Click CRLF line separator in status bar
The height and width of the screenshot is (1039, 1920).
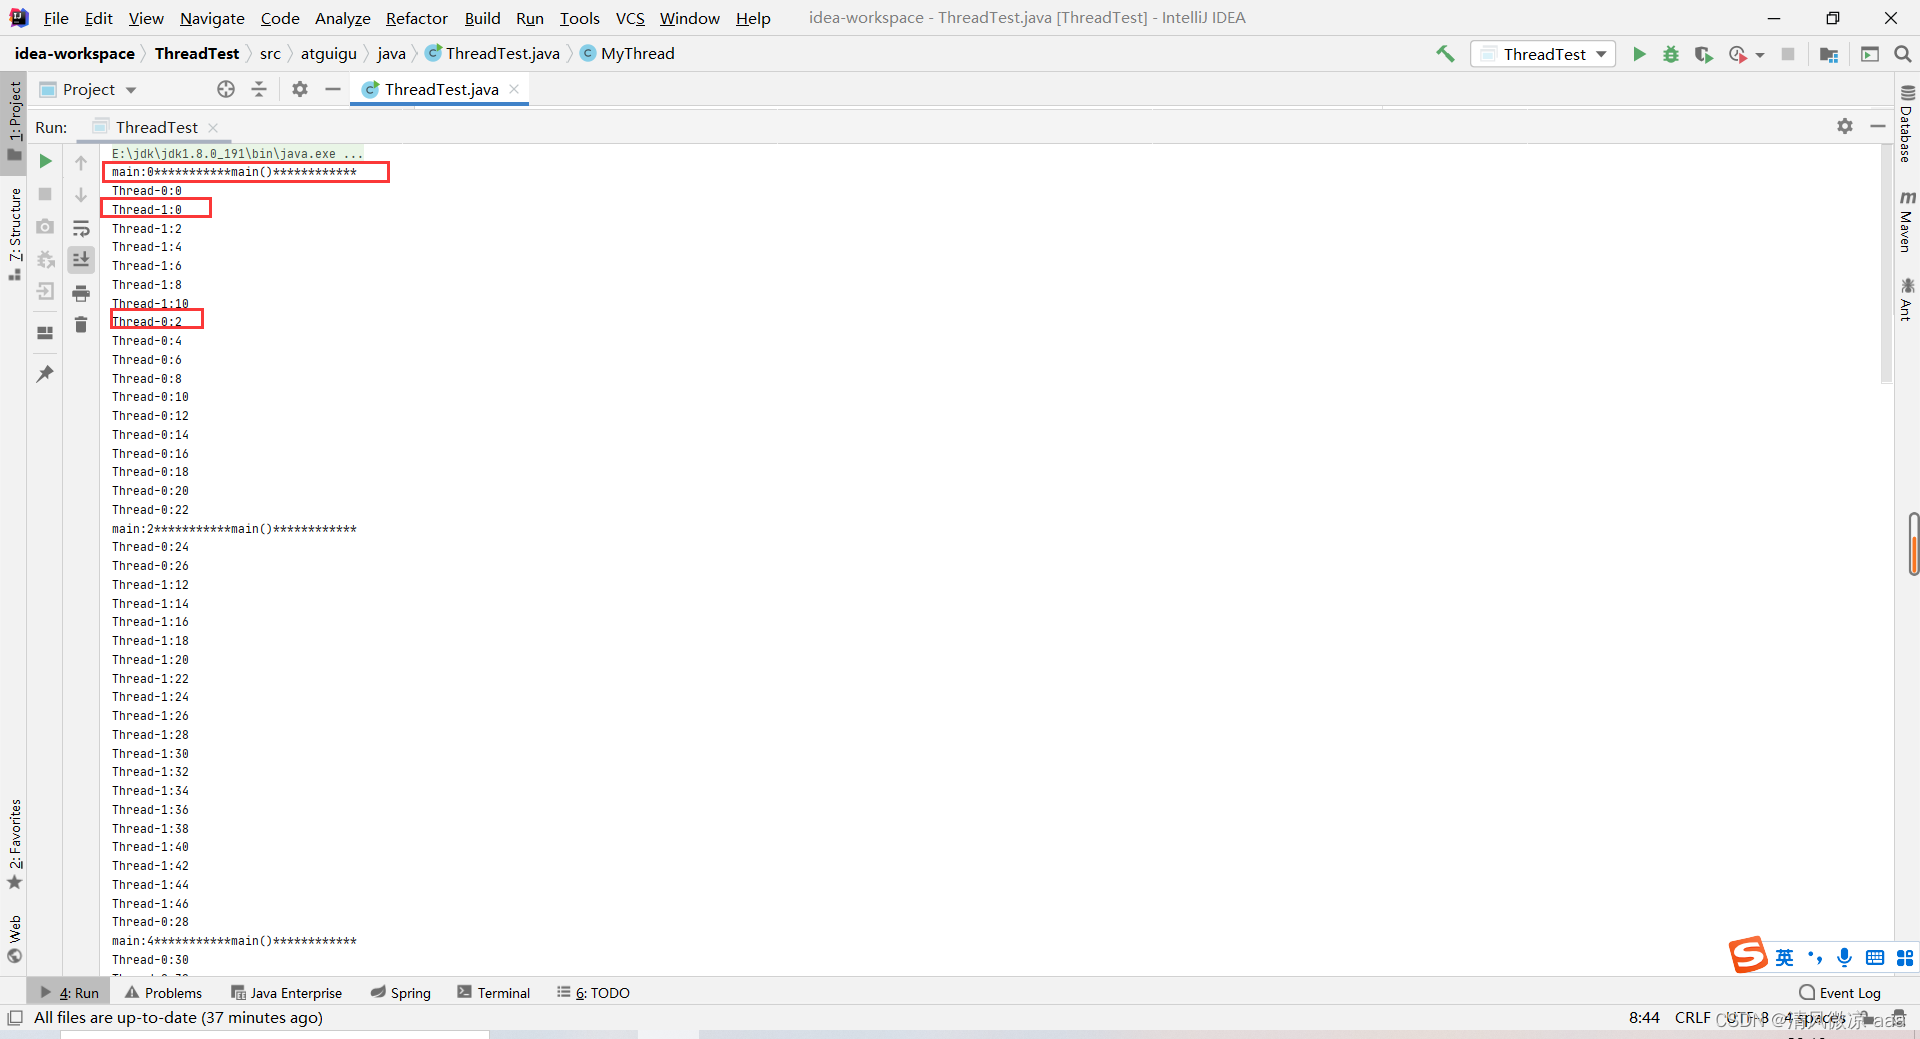(1692, 1018)
